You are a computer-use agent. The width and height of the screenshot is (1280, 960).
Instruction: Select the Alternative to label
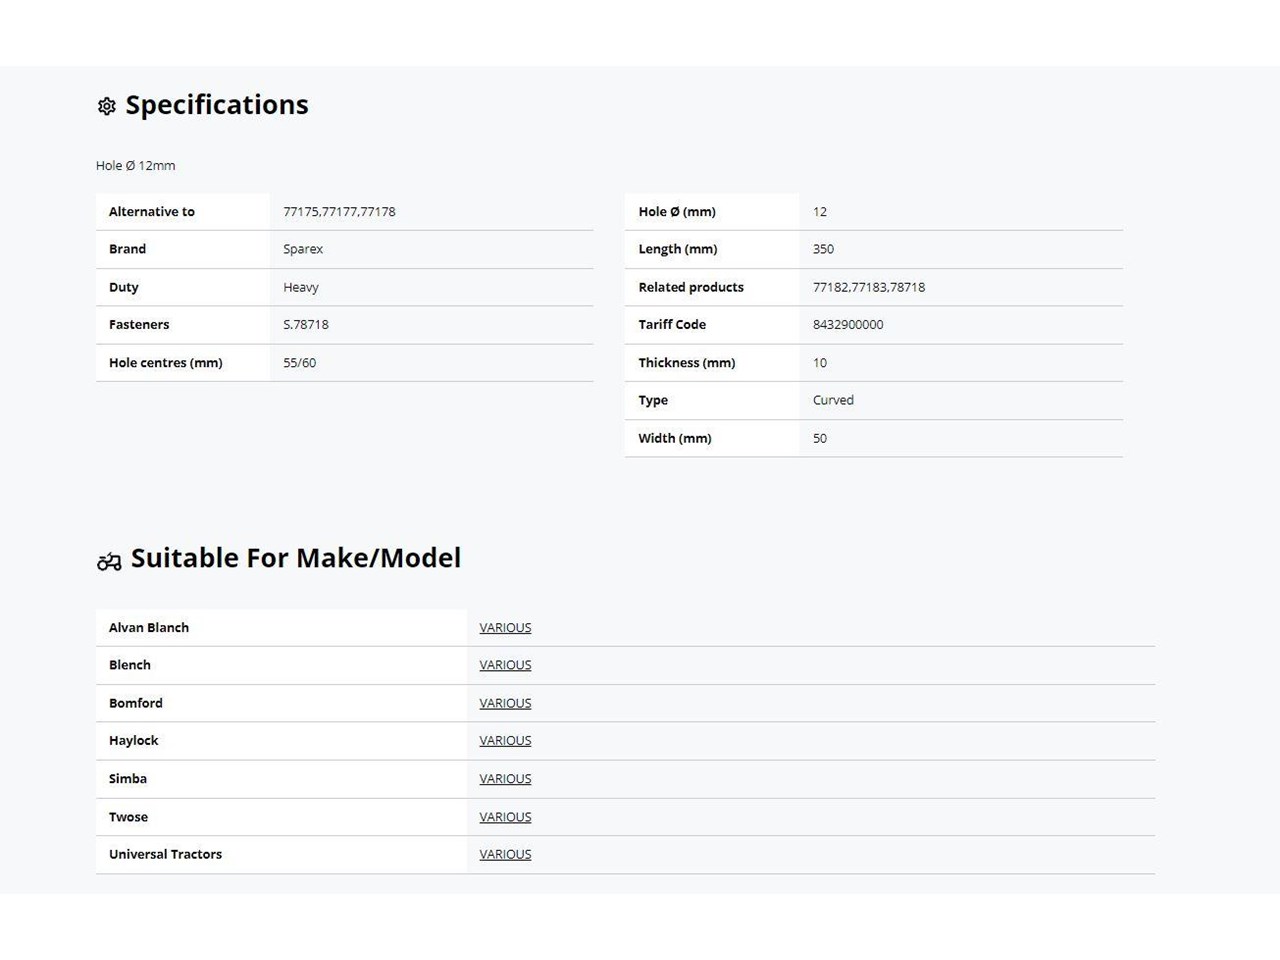152,212
